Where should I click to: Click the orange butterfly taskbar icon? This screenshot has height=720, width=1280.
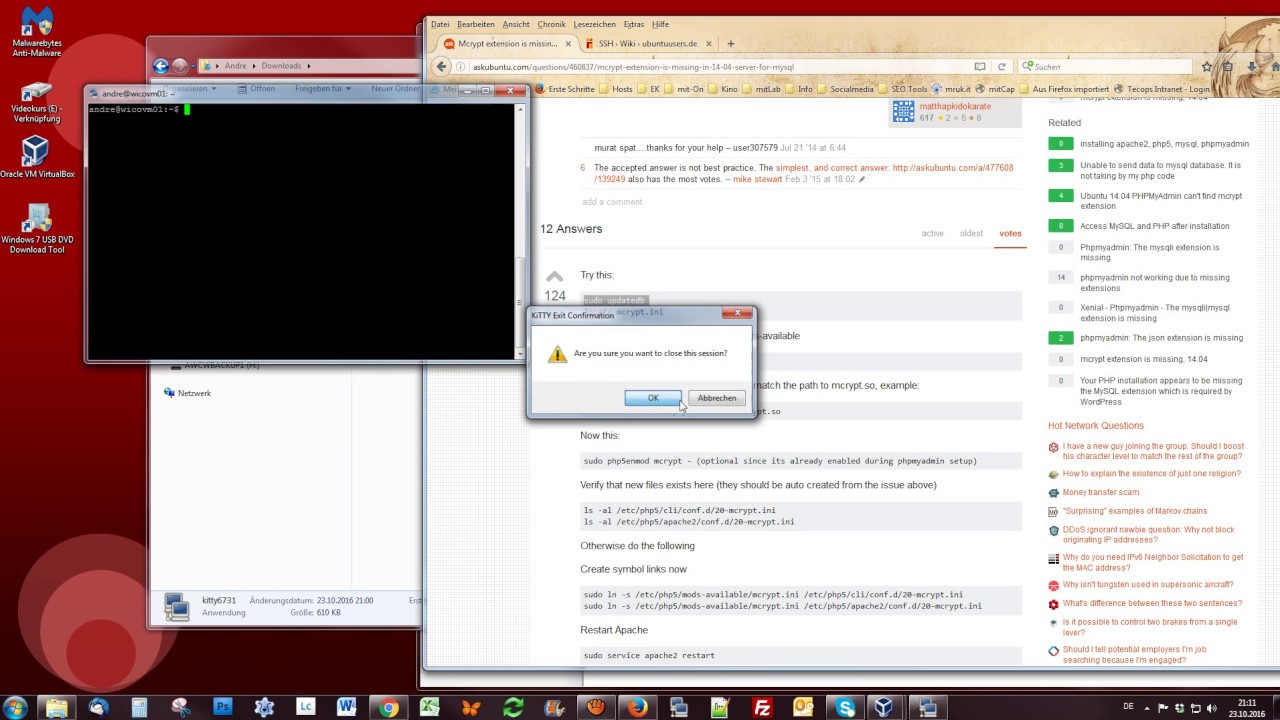[x=471, y=707]
